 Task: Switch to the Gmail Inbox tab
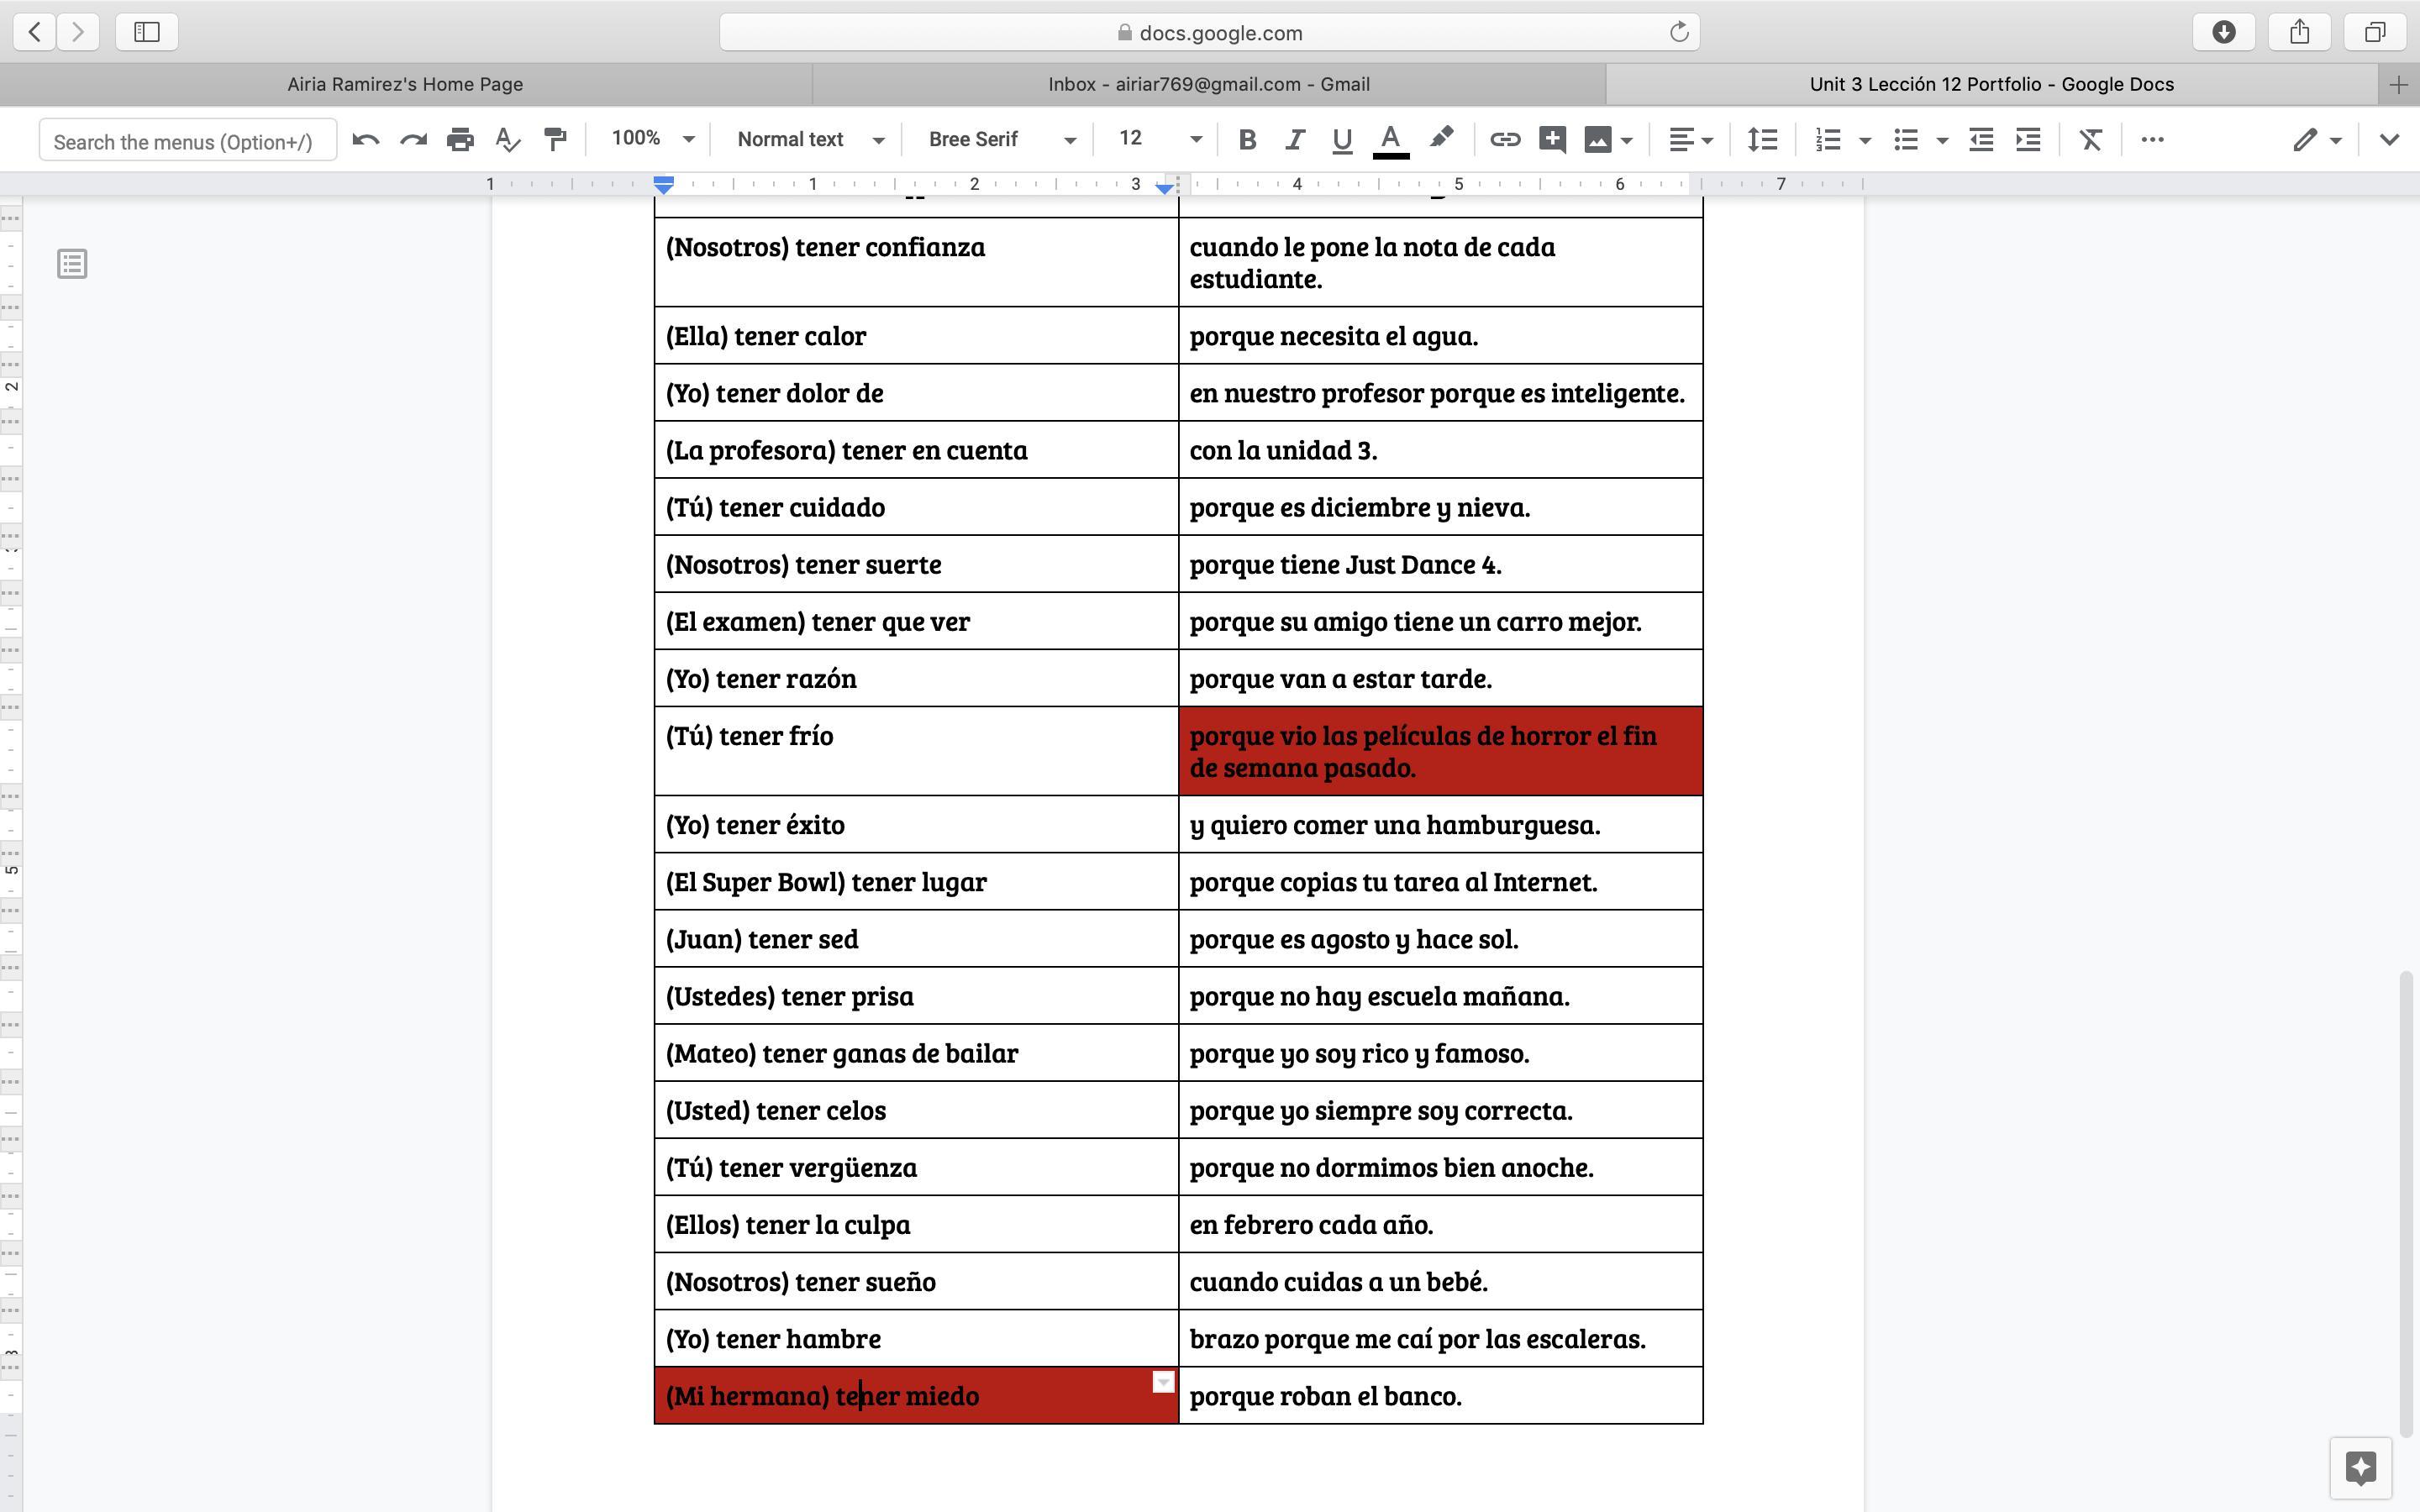click(1208, 84)
